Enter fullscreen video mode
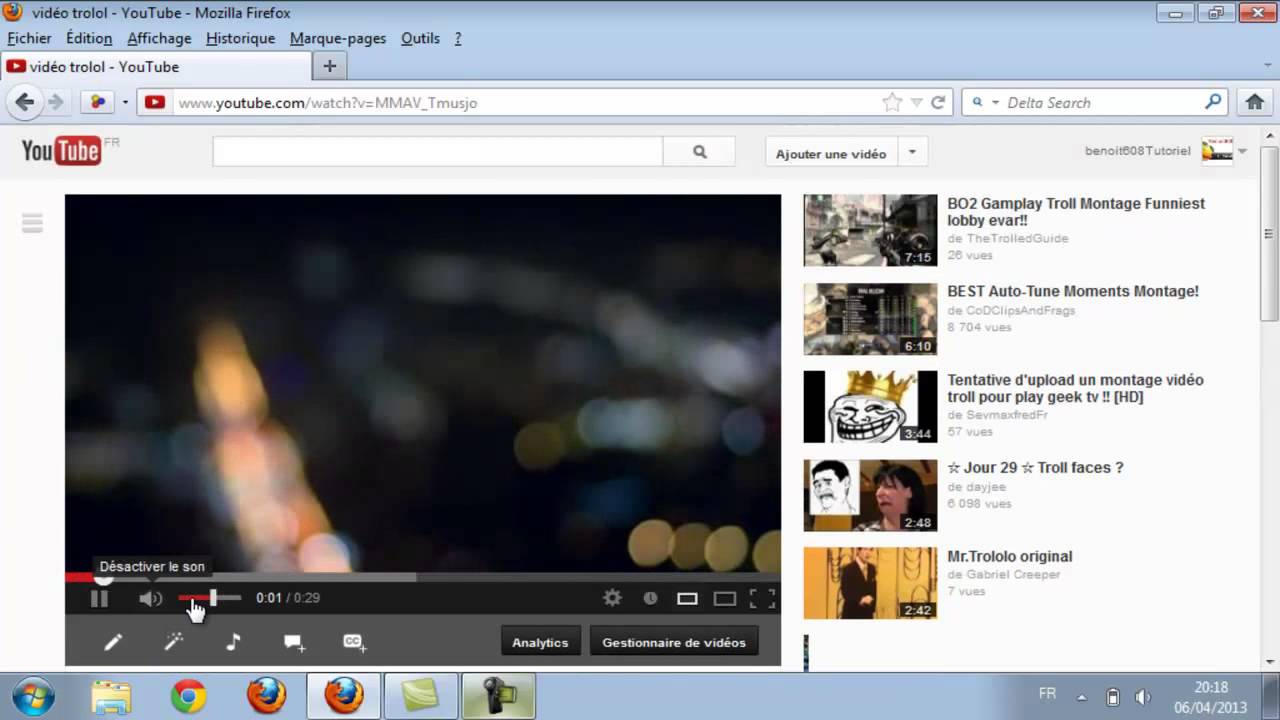The image size is (1280, 720). [x=762, y=598]
